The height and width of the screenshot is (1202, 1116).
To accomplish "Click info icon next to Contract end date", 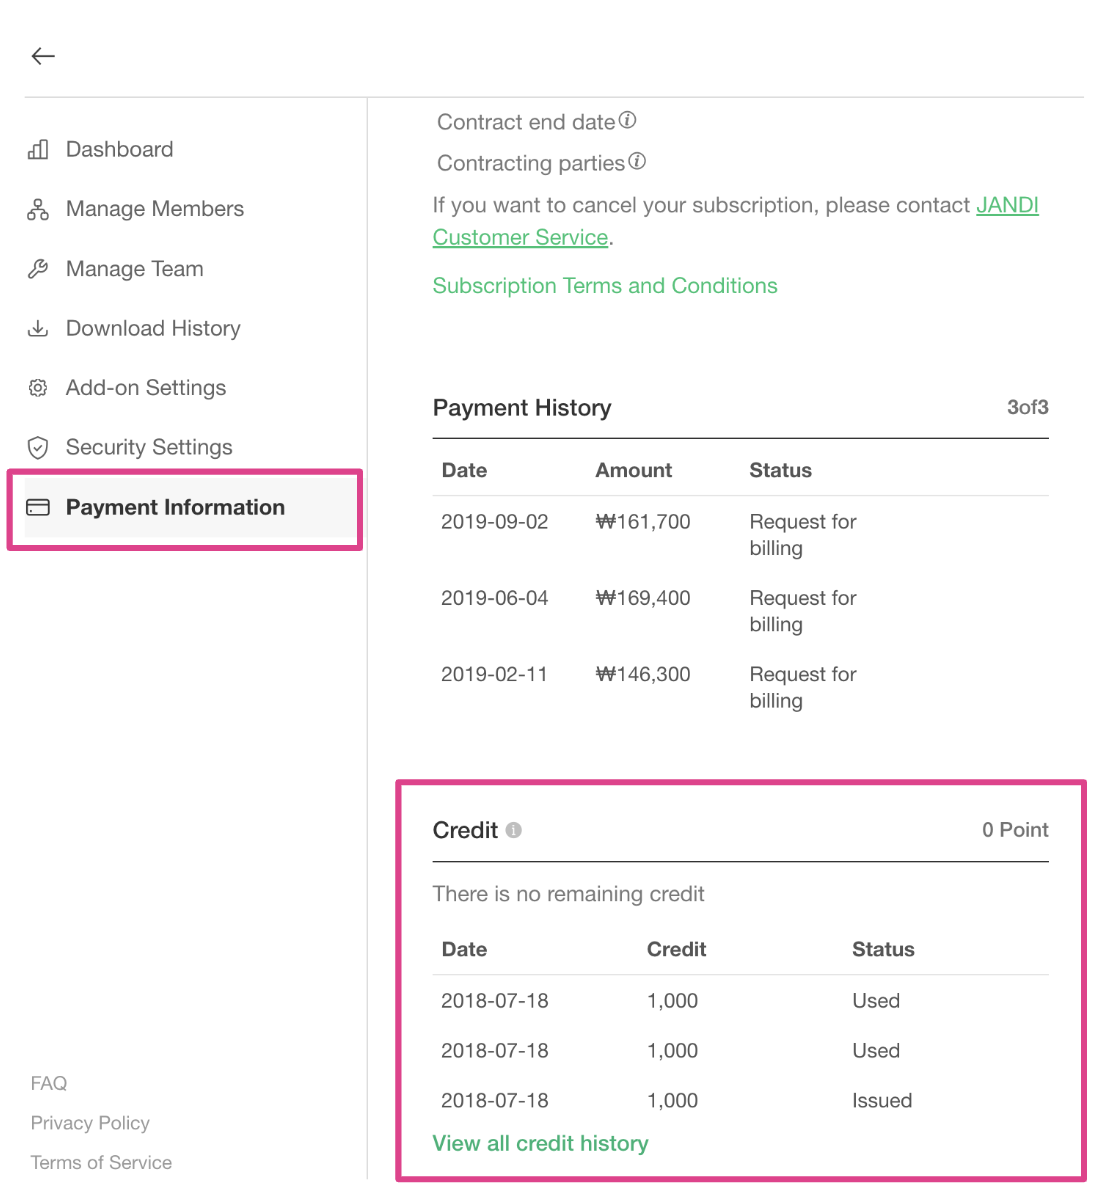I will (628, 121).
